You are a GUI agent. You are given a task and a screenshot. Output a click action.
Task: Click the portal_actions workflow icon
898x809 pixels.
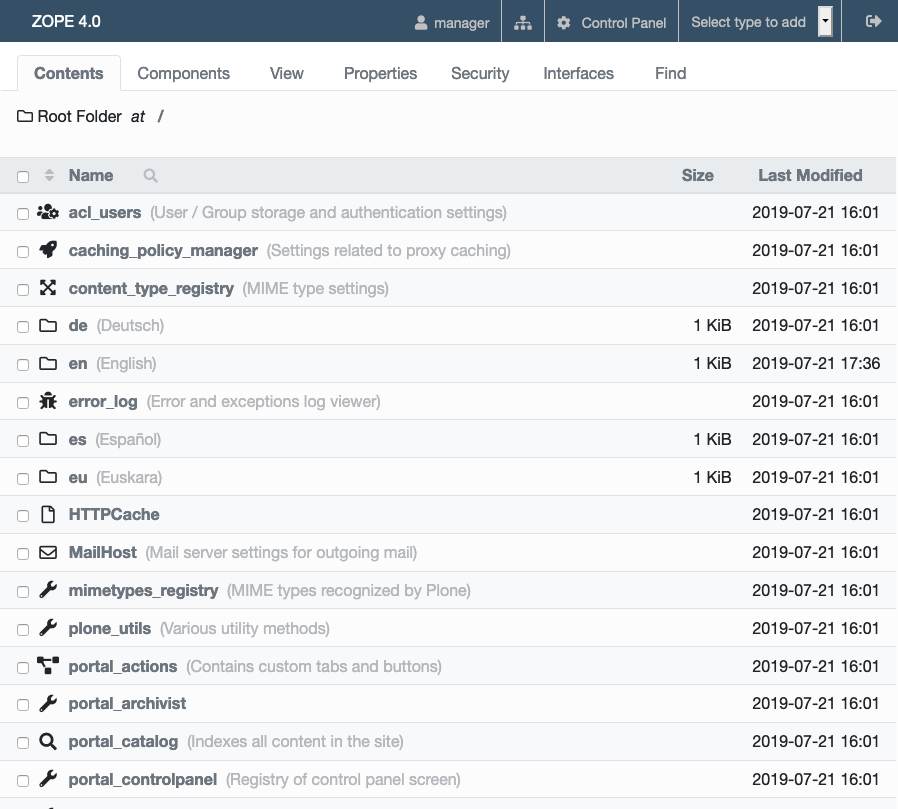click(48, 666)
